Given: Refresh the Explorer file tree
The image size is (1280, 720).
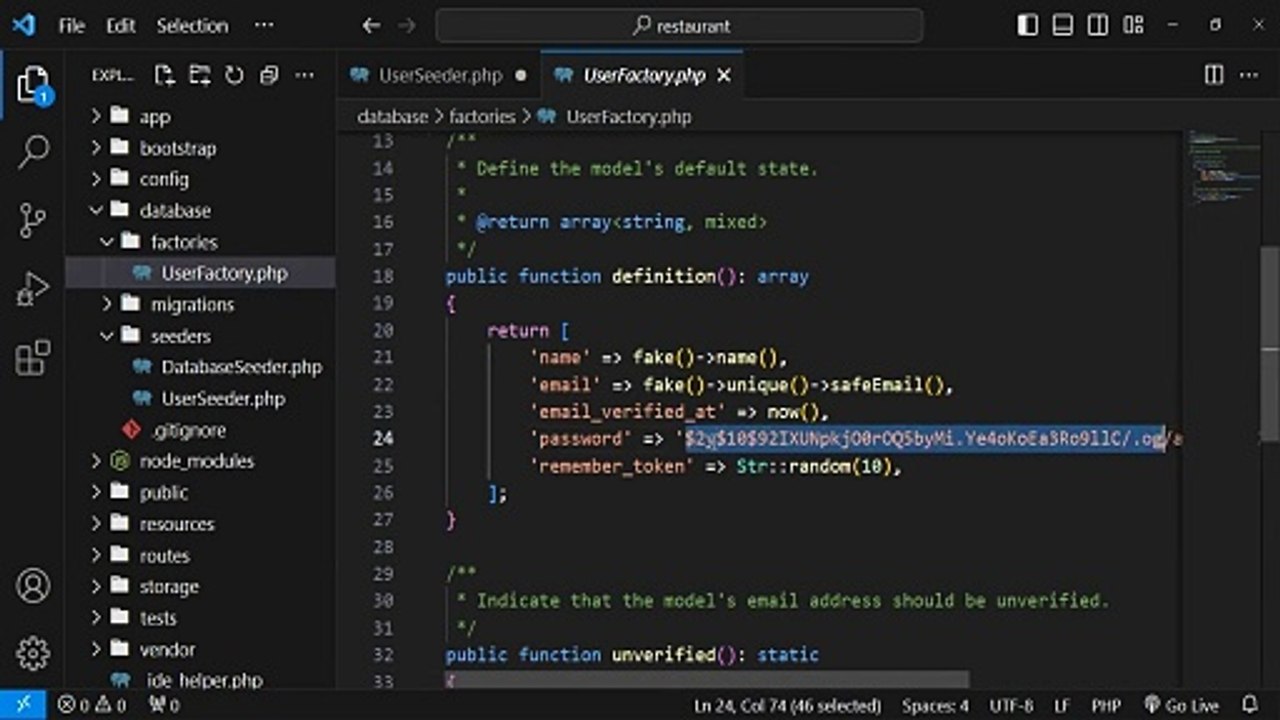Looking at the screenshot, I should click(x=234, y=75).
